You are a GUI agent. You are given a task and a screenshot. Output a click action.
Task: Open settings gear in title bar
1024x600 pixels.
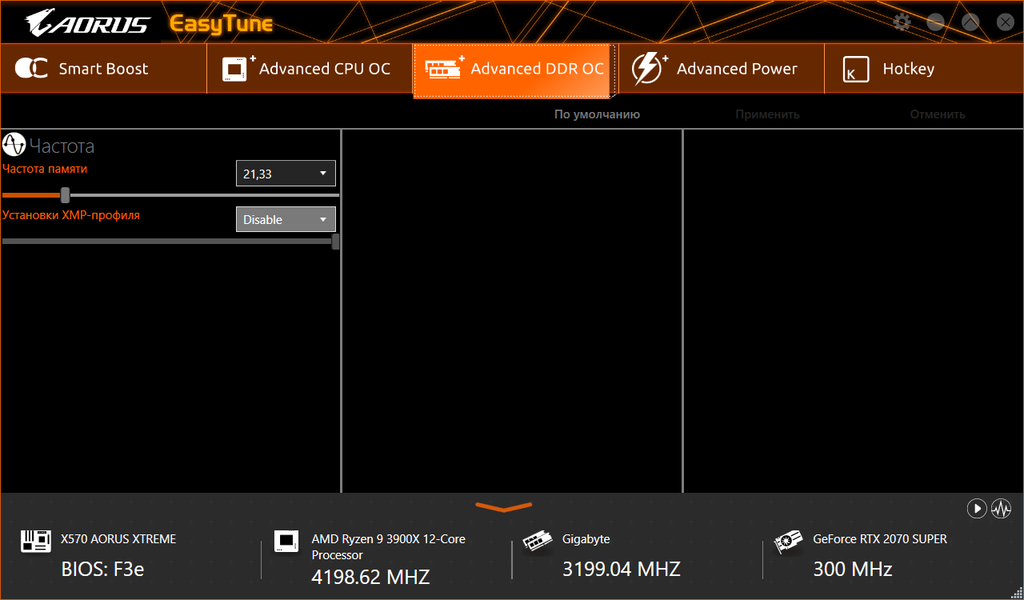tap(902, 22)
